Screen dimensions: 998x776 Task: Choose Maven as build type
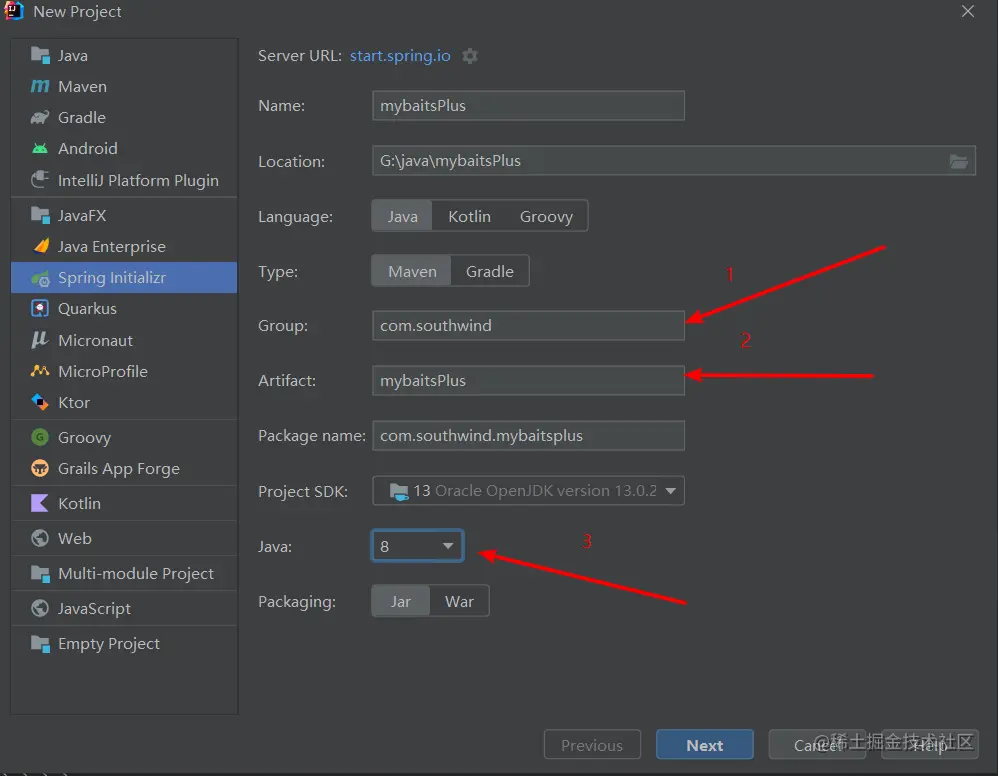coord(412,271)
